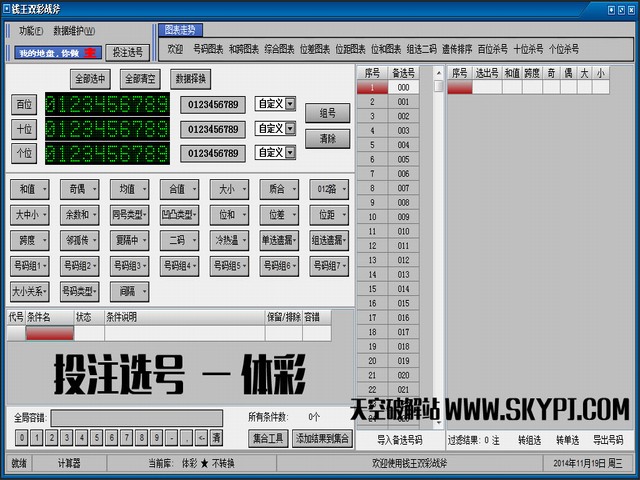Click 导入备选号码 below the number list
The image size is (640, 480).
399,439
